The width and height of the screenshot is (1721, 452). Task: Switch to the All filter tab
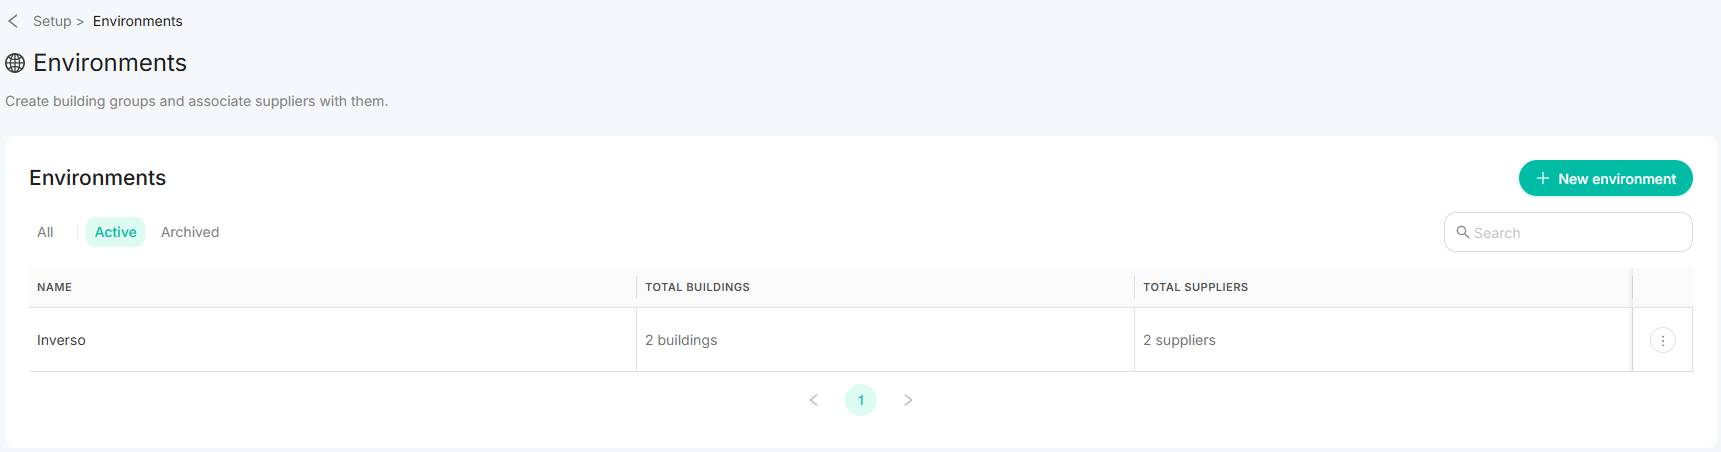45,232
